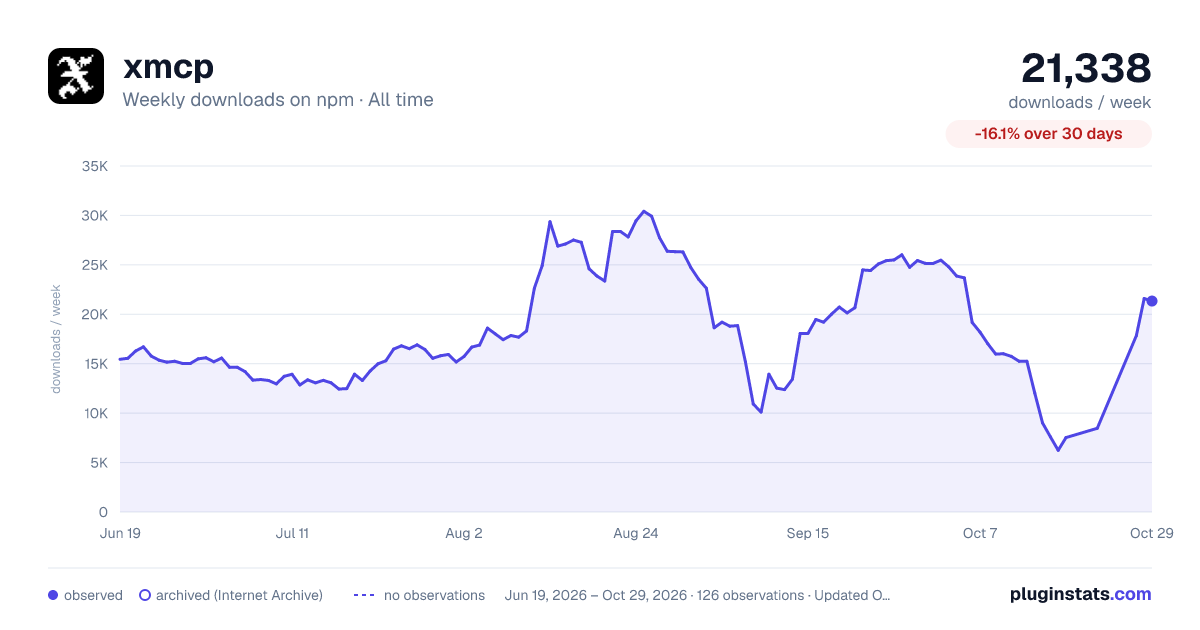Click the 'downloads / week' label under the count
Viewport: 1200px width, 630px height.
pyautogui.click(x=1080, y=102)
